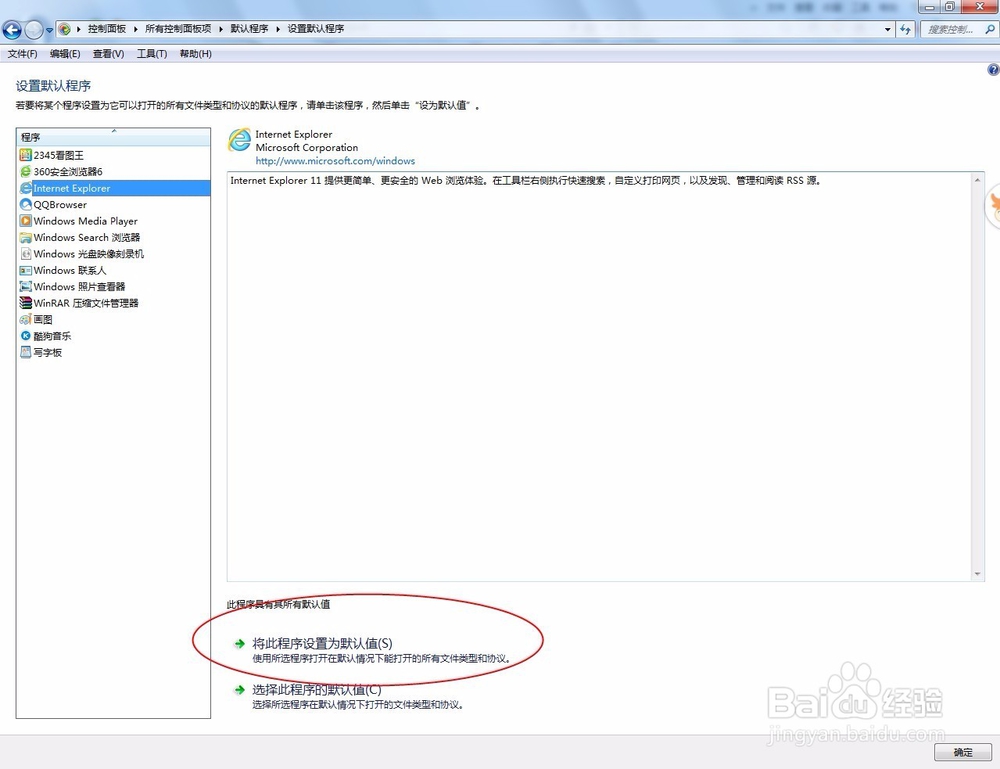Image resolution: width=1000 pixels, height=769 pixels.
Task: Select Windows Search 浏览器 row
Action: [x=114, y=238]
